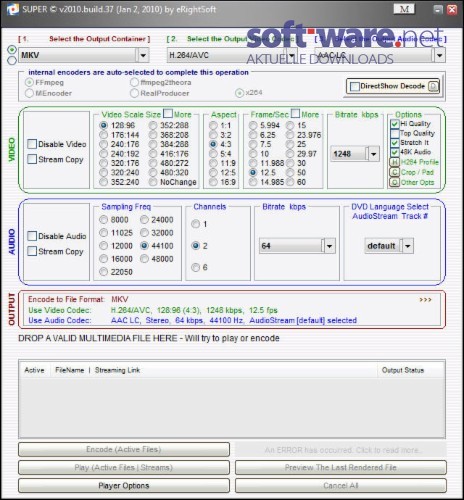Tick video Stream Copy checkbox
The image size is (464, 500).
click(x=32, y=159)
